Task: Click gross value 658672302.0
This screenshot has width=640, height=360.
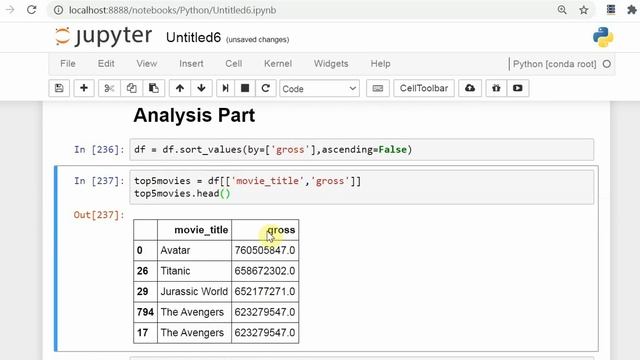Action: click(264, 271)
